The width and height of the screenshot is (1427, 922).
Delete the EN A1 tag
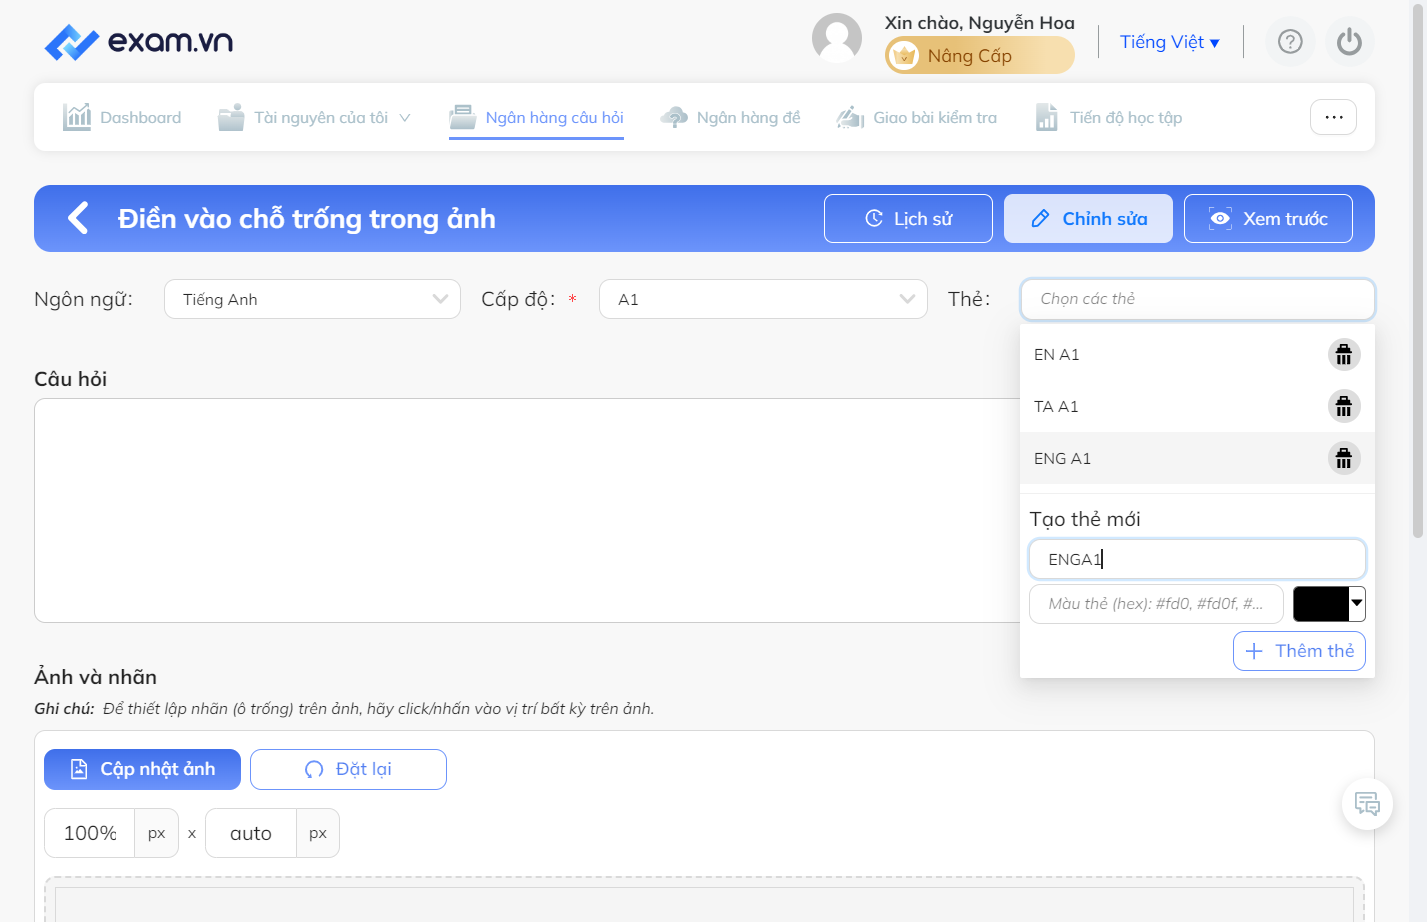1344,354
